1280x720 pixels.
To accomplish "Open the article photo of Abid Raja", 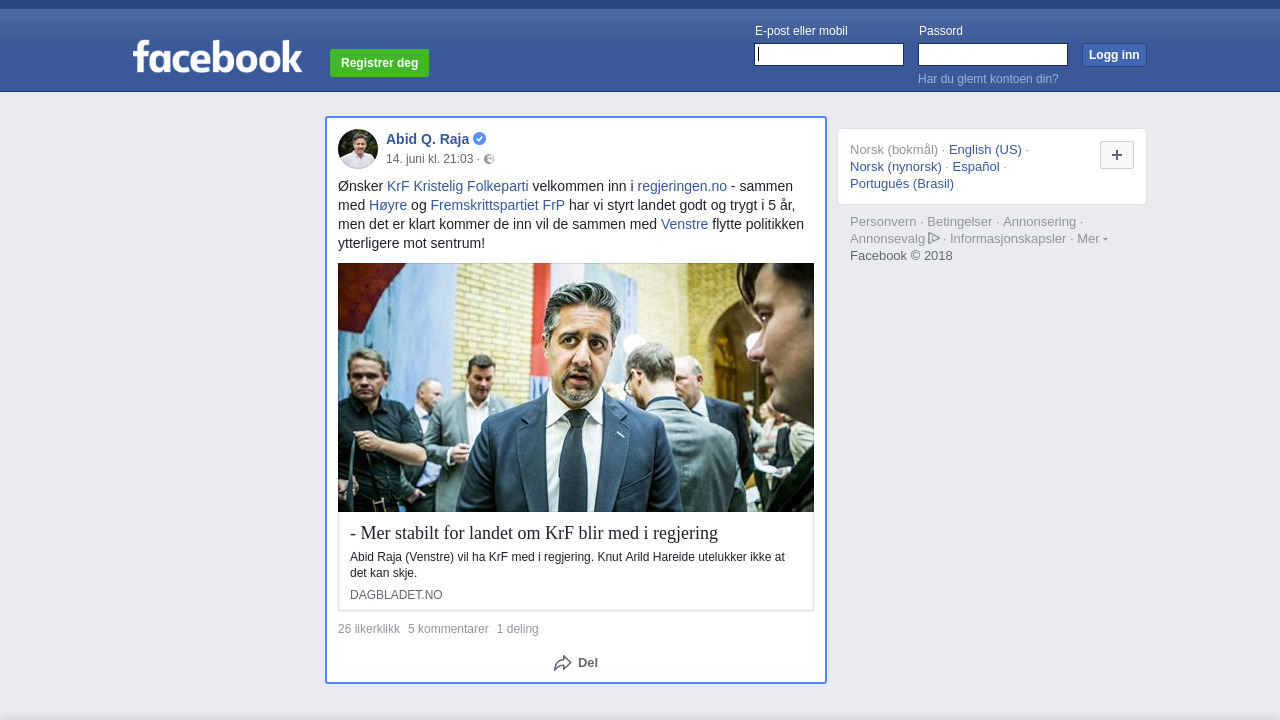I will click(576, 388).
